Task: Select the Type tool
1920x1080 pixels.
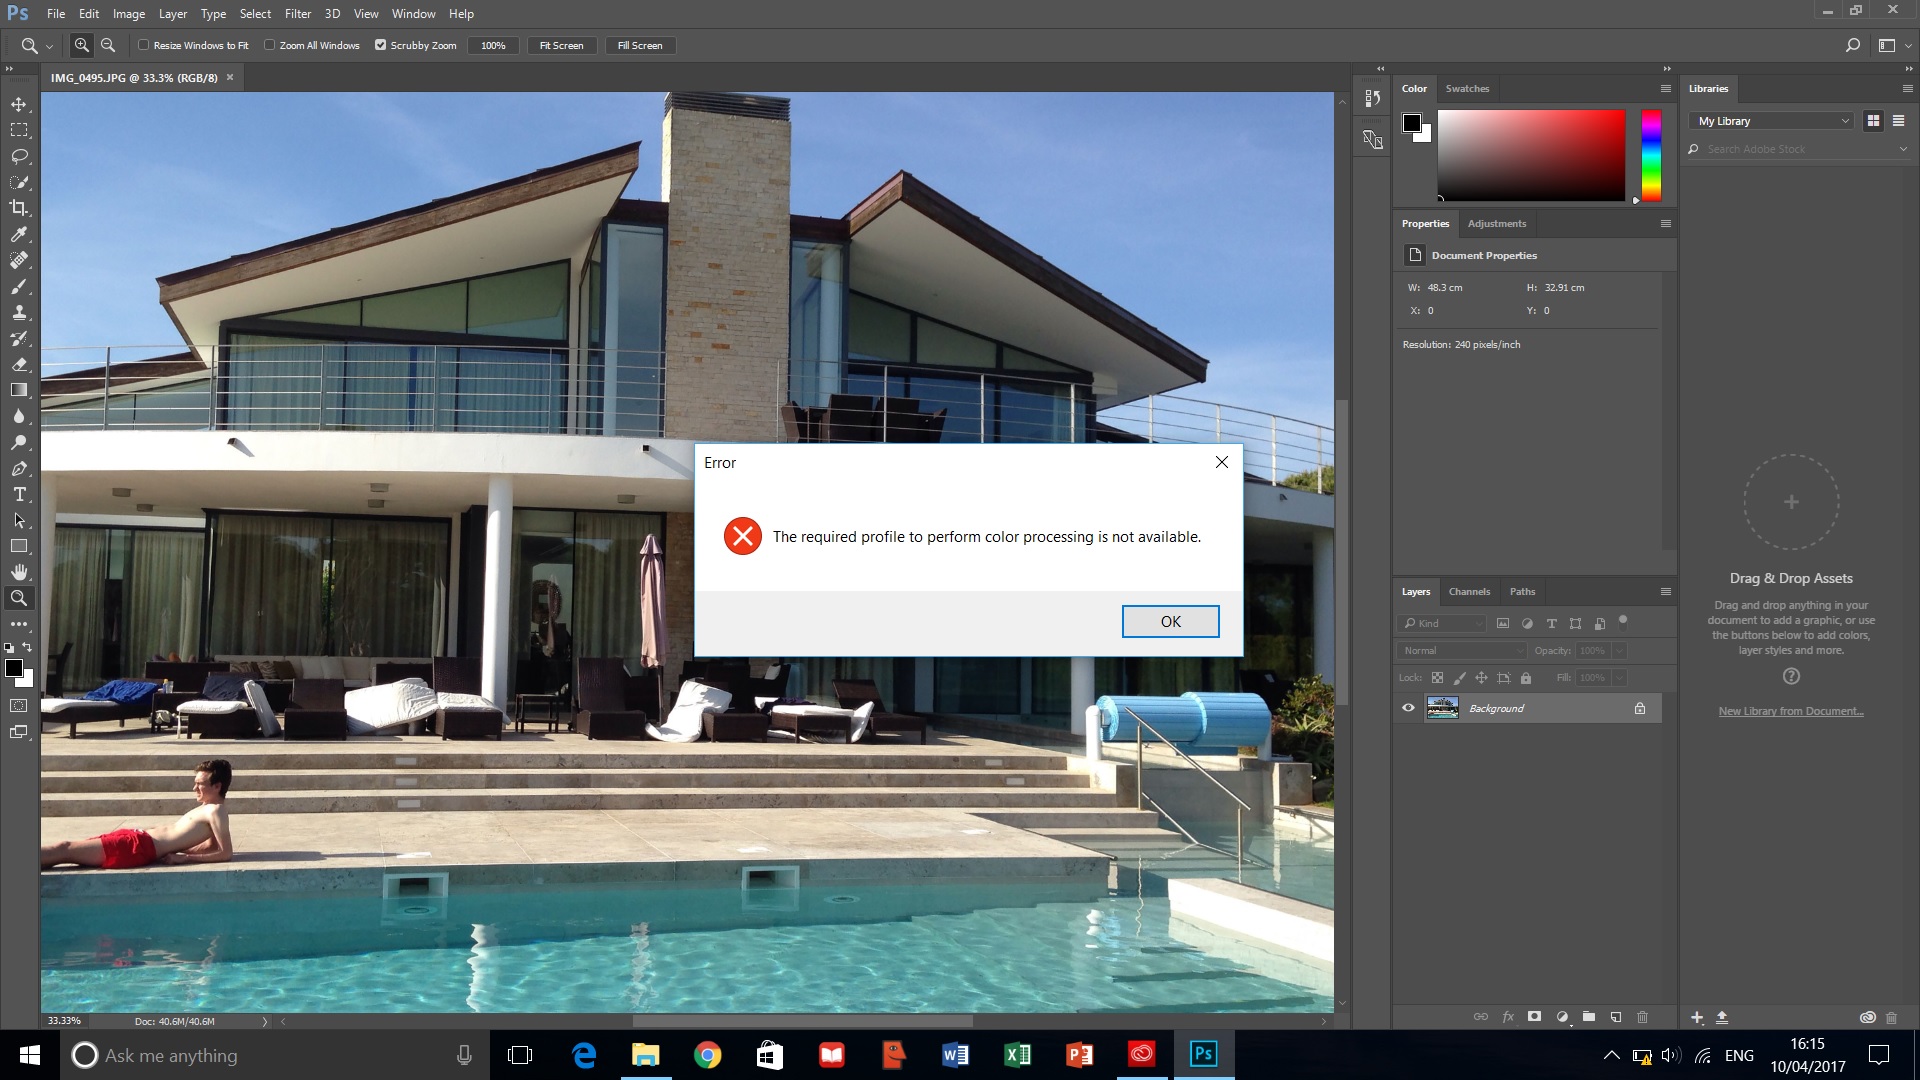Action: 18,495
